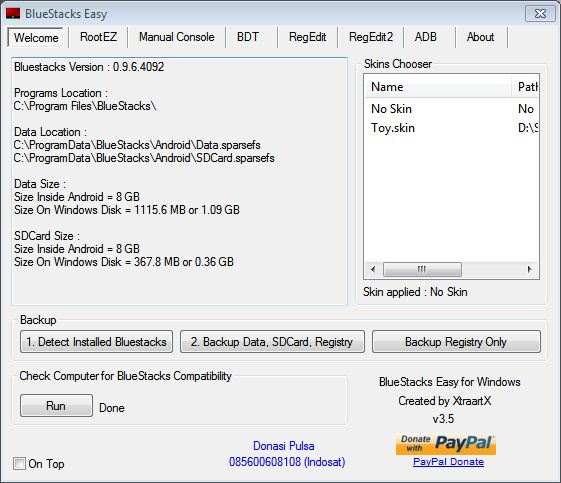Image resolution: width=561 pixels, height=483 pixels.
Task: Click the SDCard.sparsefs path line
Action: tap(144, 158)
